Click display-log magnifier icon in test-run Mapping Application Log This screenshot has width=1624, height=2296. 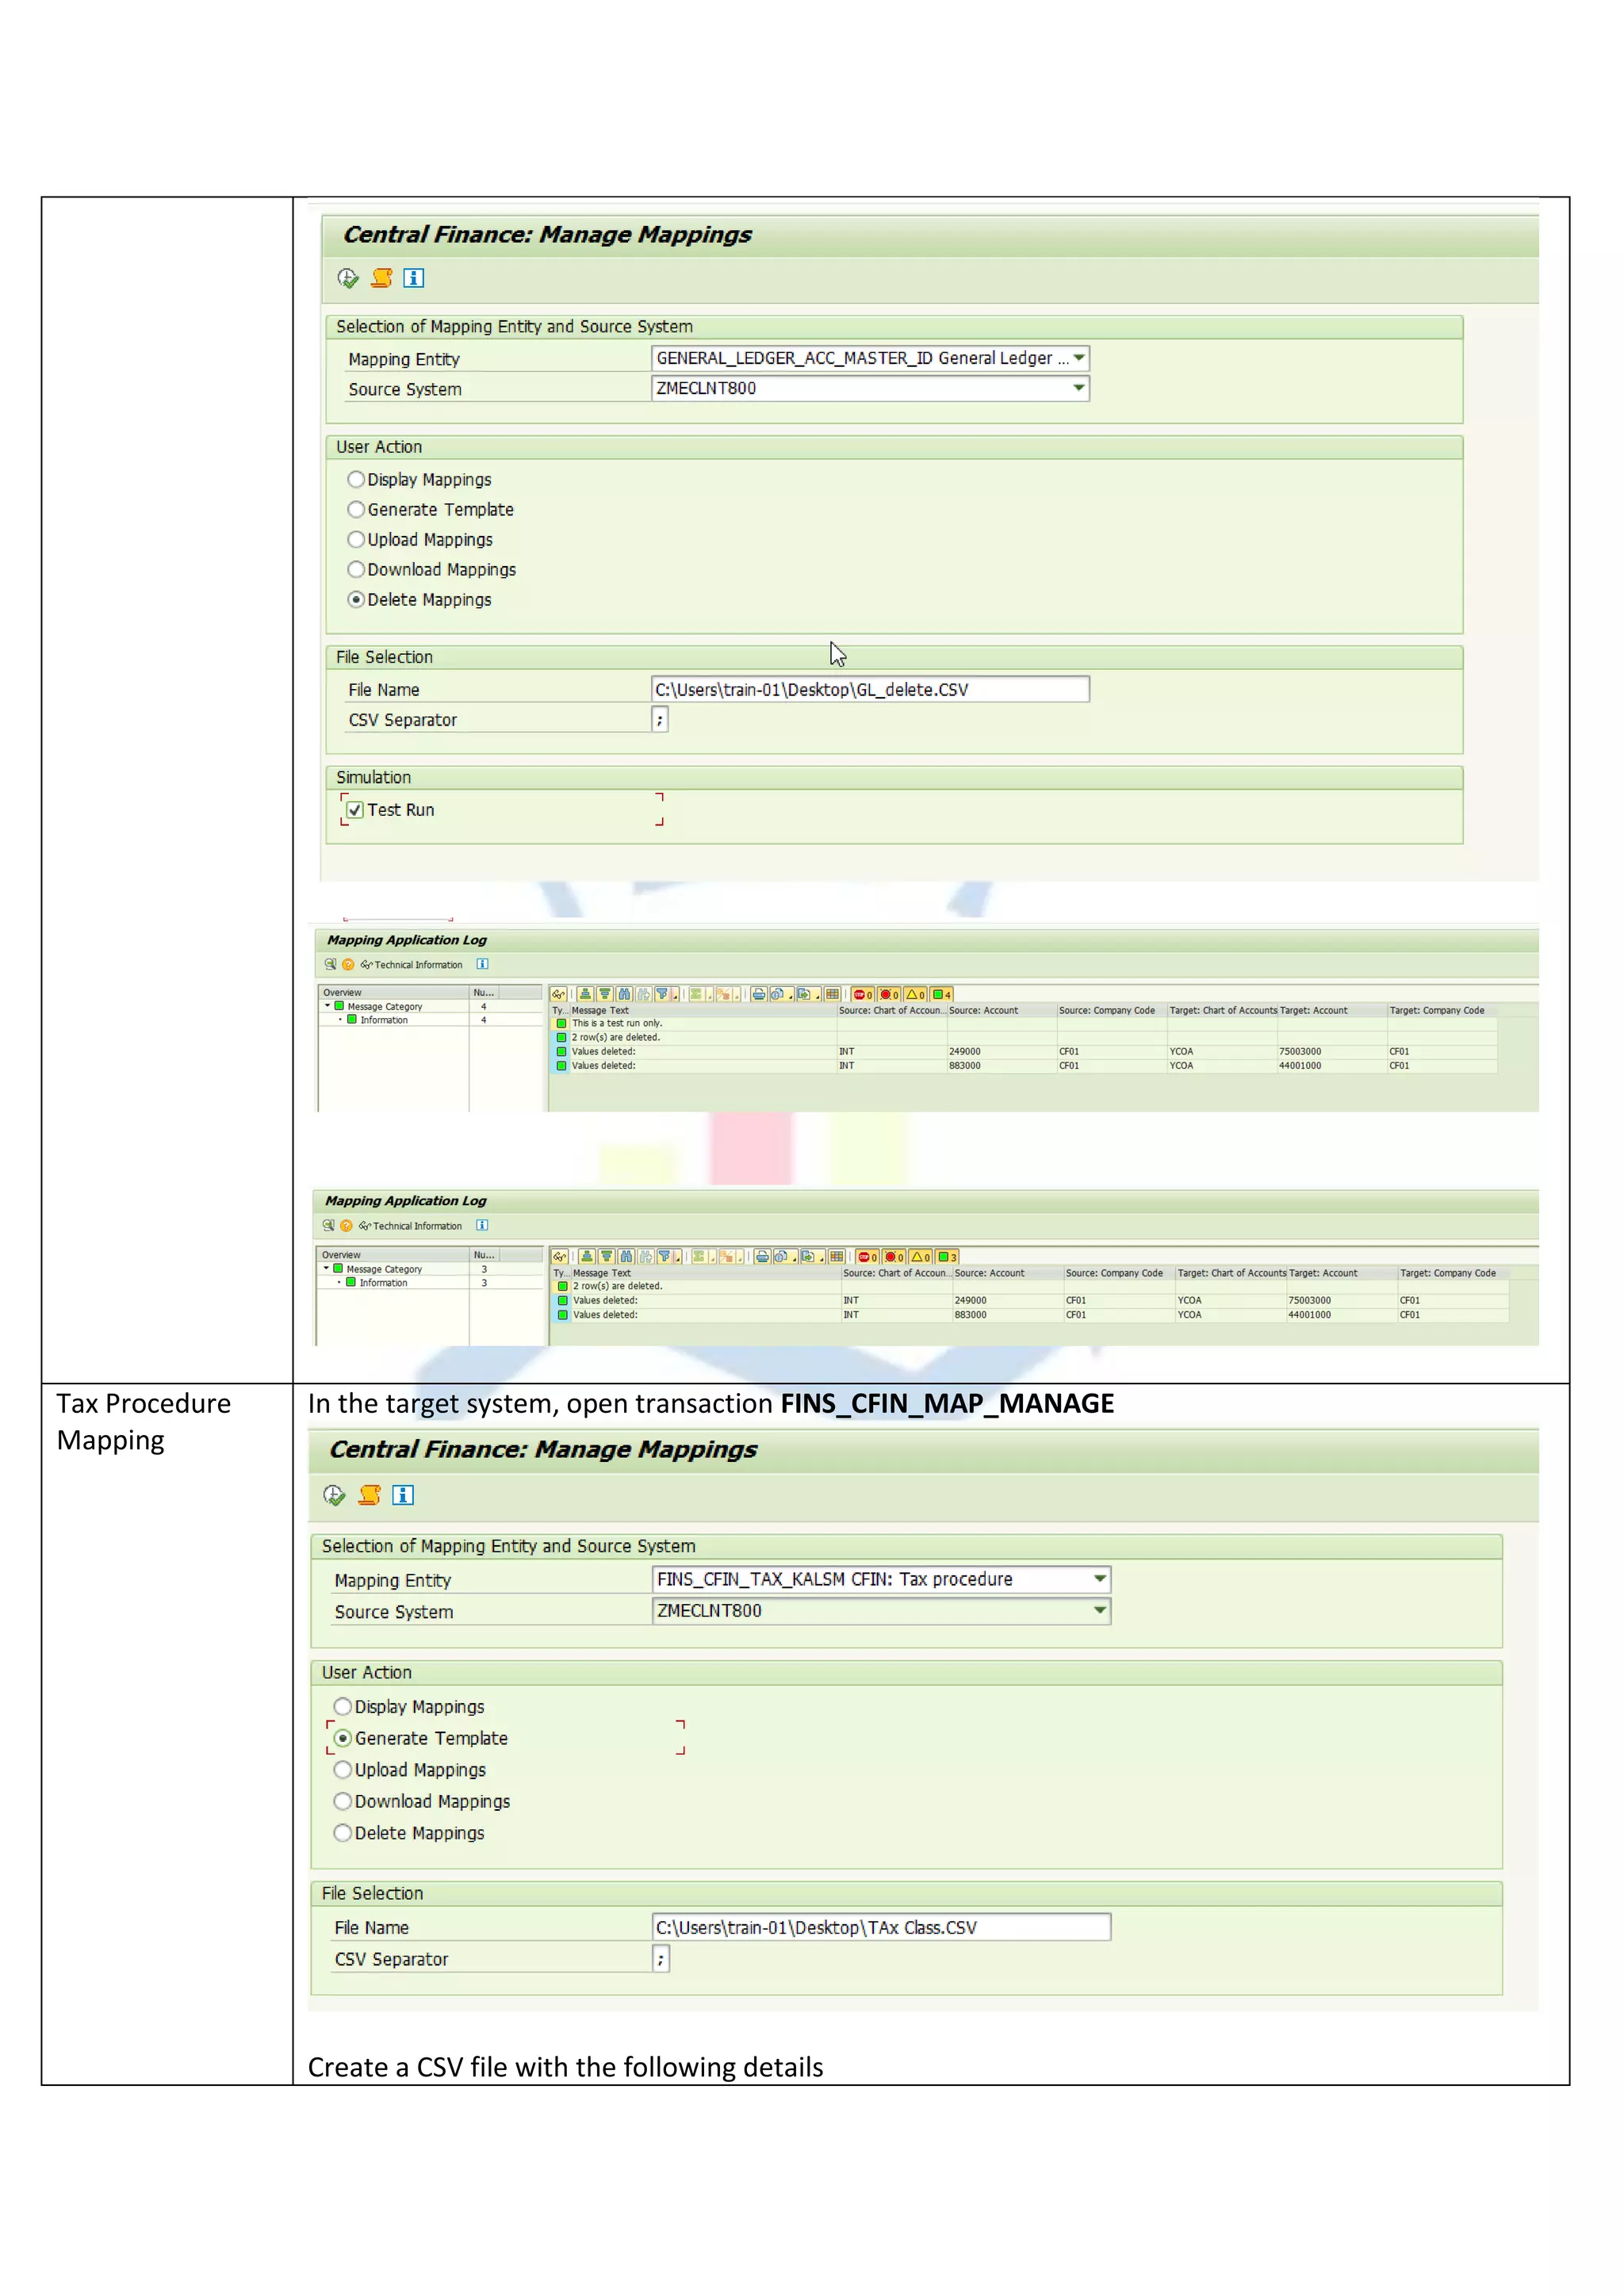tap(330, 965)
